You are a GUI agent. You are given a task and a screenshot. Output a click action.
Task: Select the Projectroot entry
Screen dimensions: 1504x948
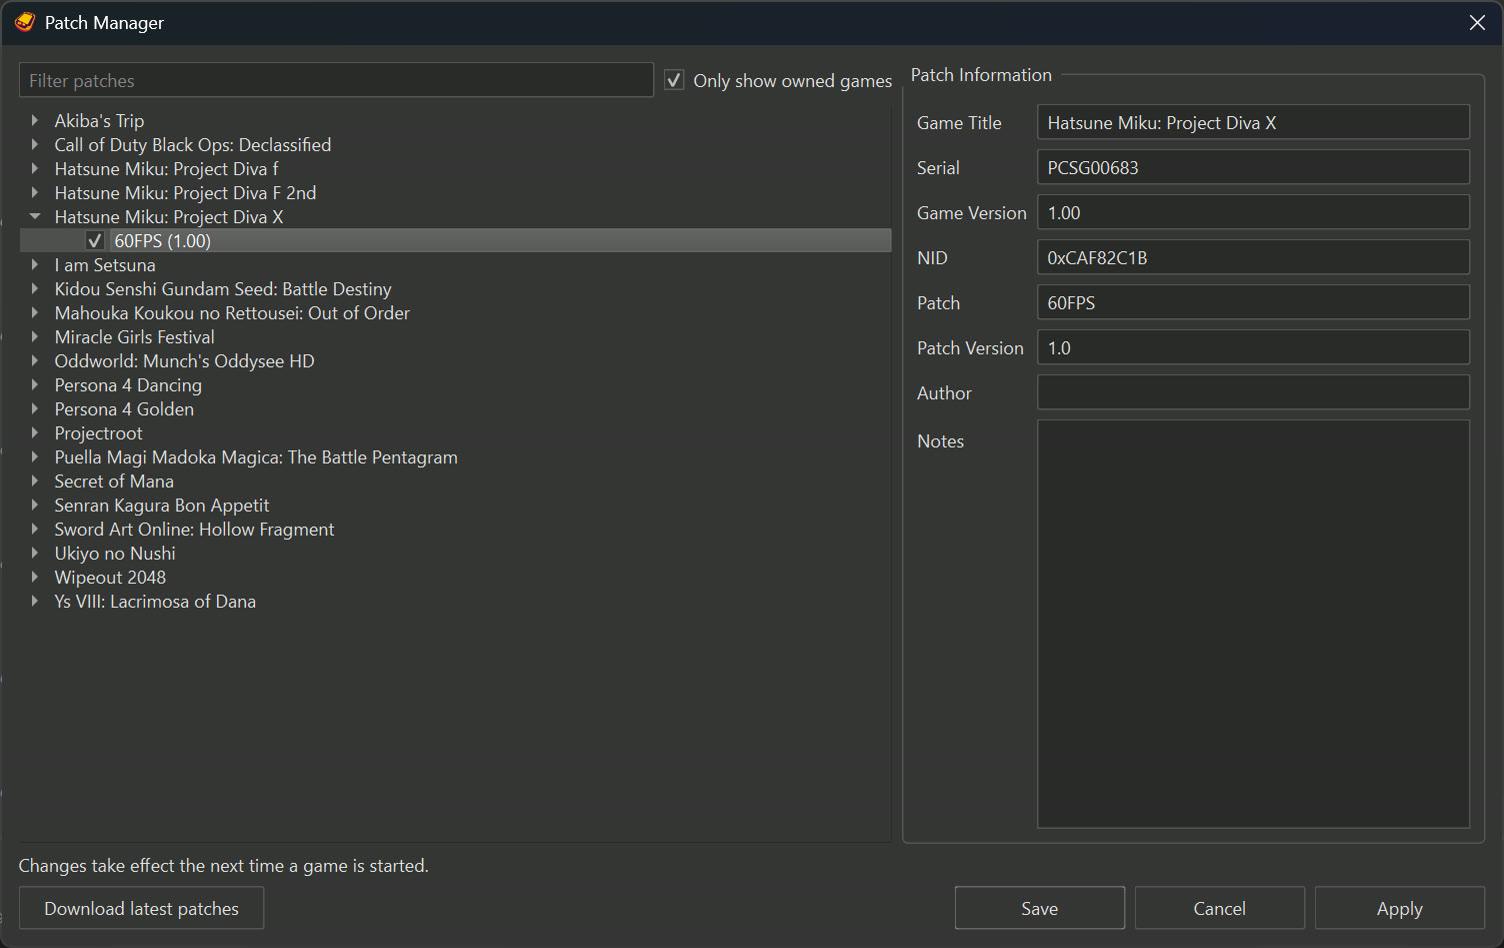[99, 433]
